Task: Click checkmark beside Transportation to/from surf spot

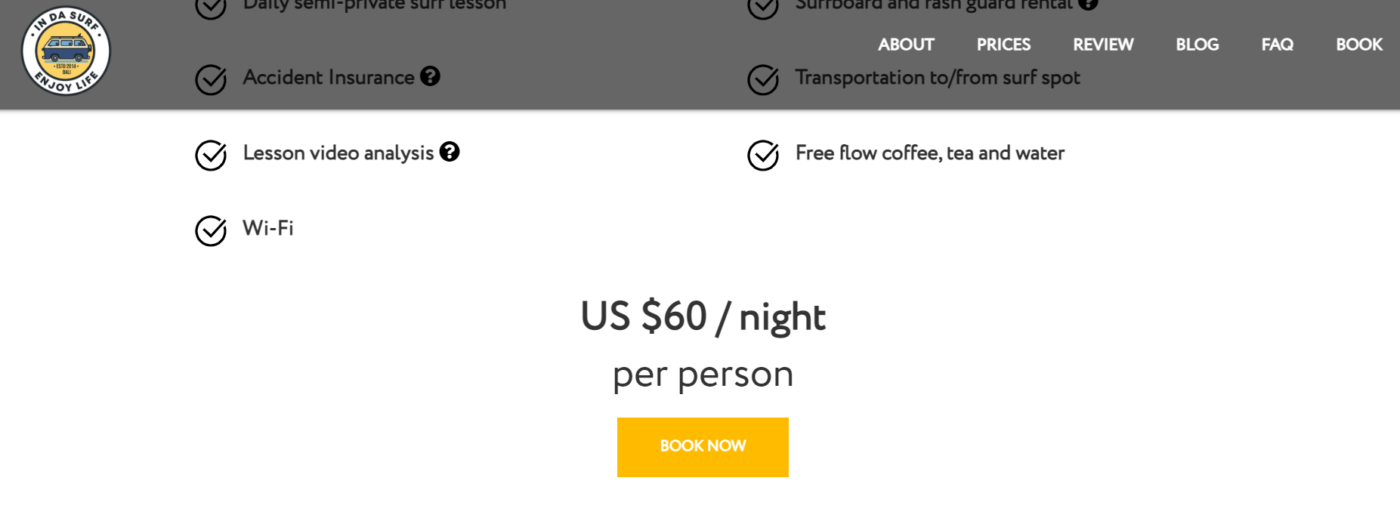Action: coord(763,79)
